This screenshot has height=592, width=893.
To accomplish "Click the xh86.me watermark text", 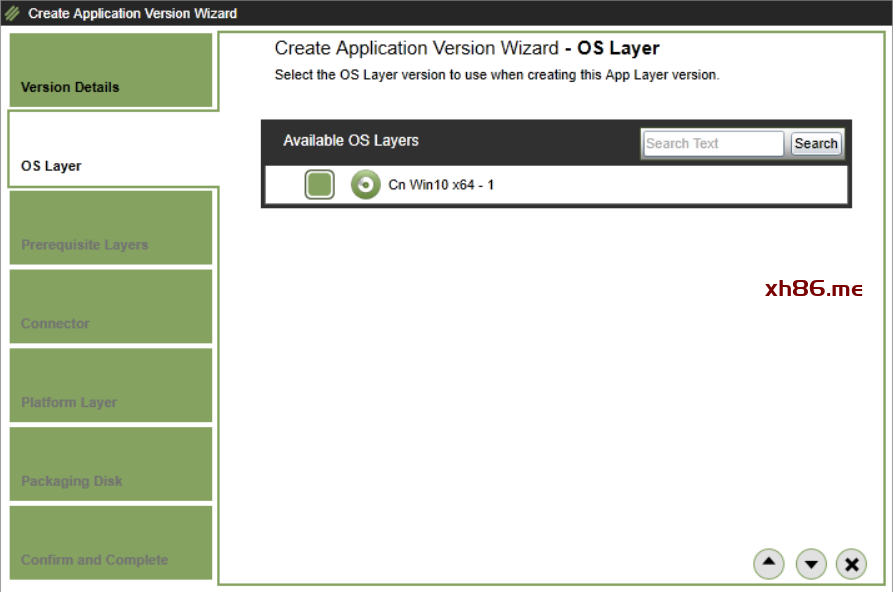I will click(813, 289).
